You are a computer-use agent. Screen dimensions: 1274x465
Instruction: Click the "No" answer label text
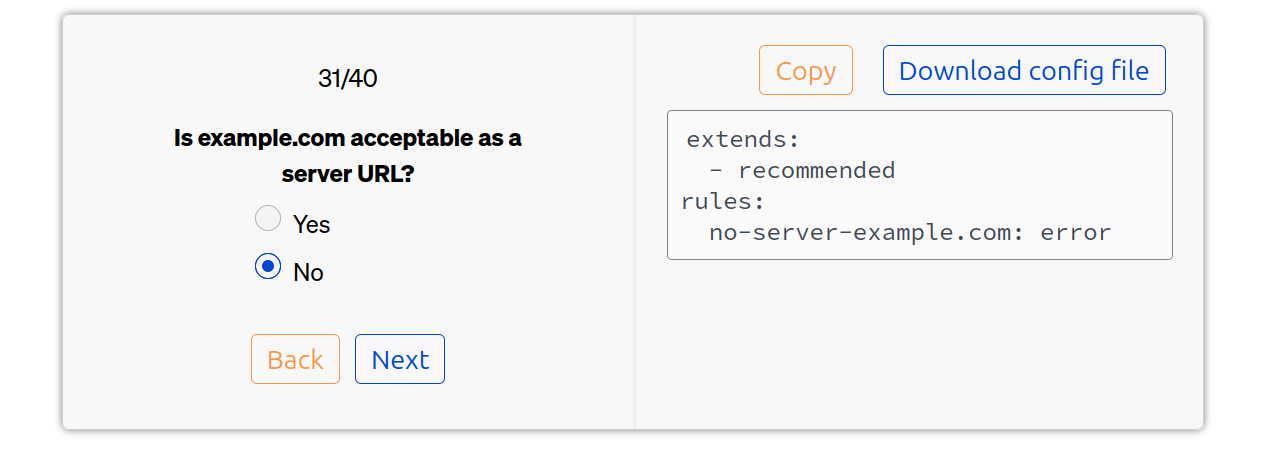click(x=308, y=273)
